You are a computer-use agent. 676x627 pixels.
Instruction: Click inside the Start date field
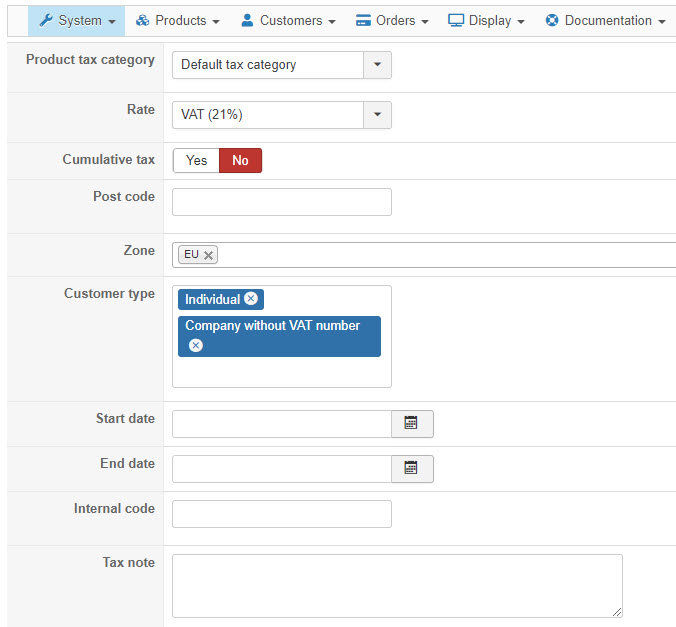[281, 424]
